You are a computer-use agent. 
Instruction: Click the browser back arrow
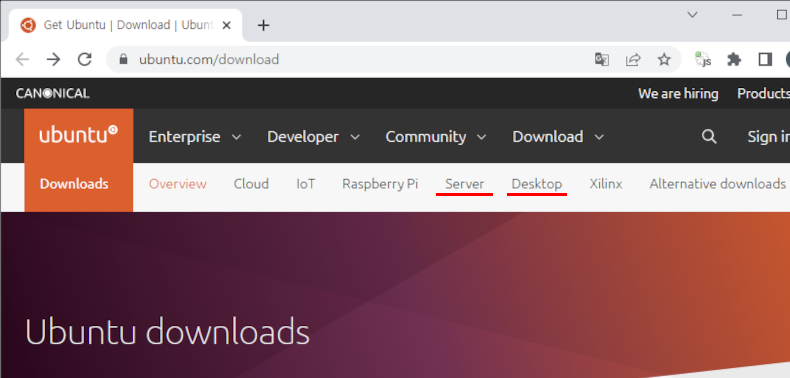[x=22, y=59]
